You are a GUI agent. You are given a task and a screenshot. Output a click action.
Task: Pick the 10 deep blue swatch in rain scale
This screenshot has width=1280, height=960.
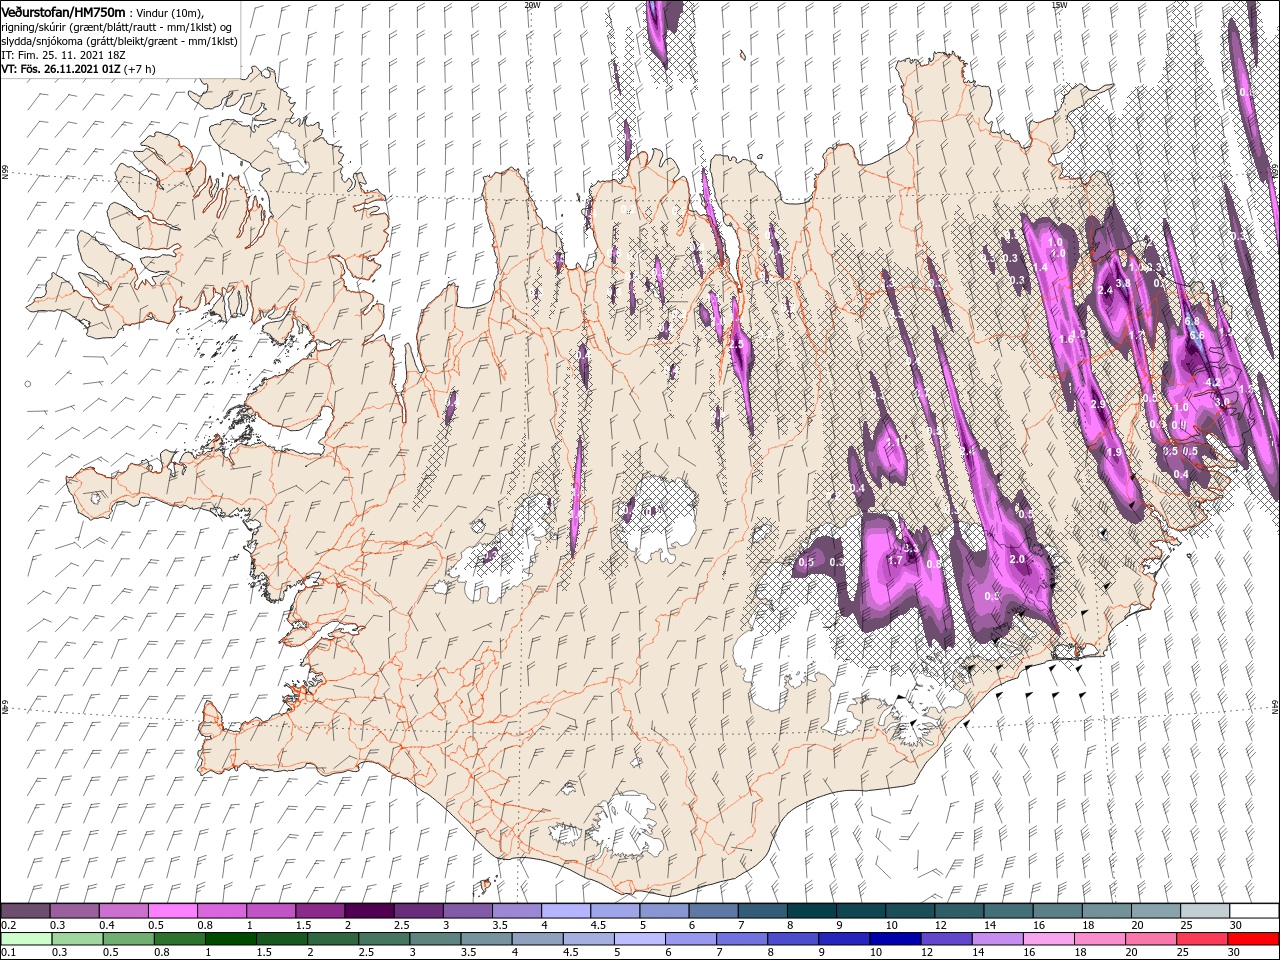(x=894, y=939)
